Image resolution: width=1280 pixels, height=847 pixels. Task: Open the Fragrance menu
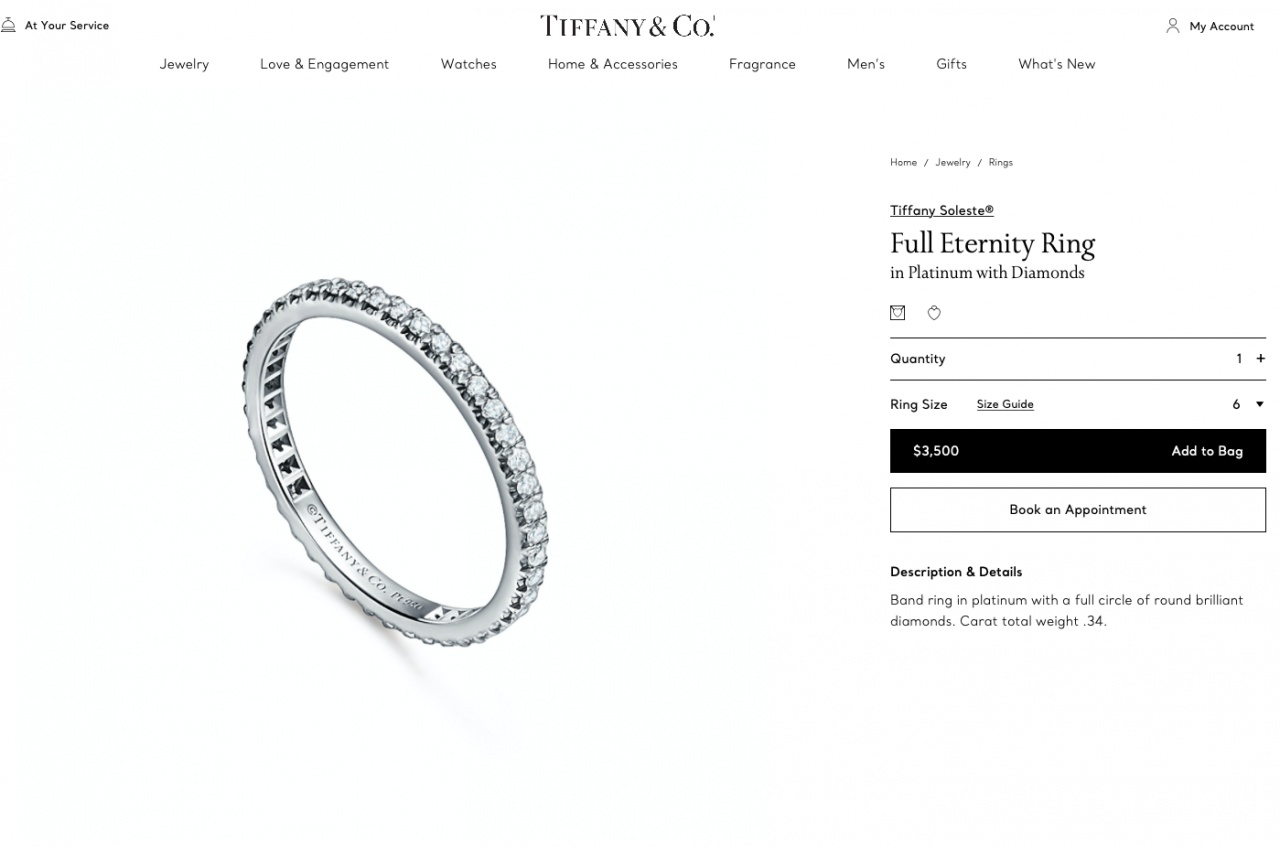(762, 64)
